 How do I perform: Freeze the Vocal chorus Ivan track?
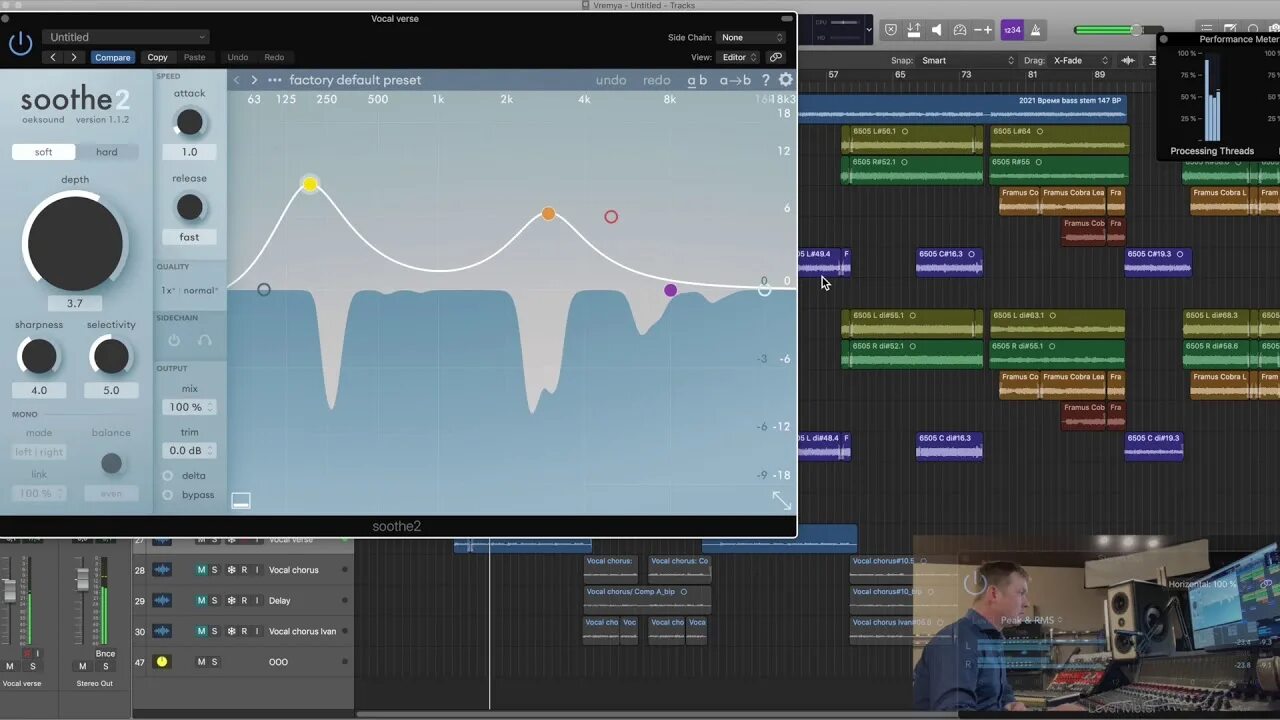(x=231, y=631)
